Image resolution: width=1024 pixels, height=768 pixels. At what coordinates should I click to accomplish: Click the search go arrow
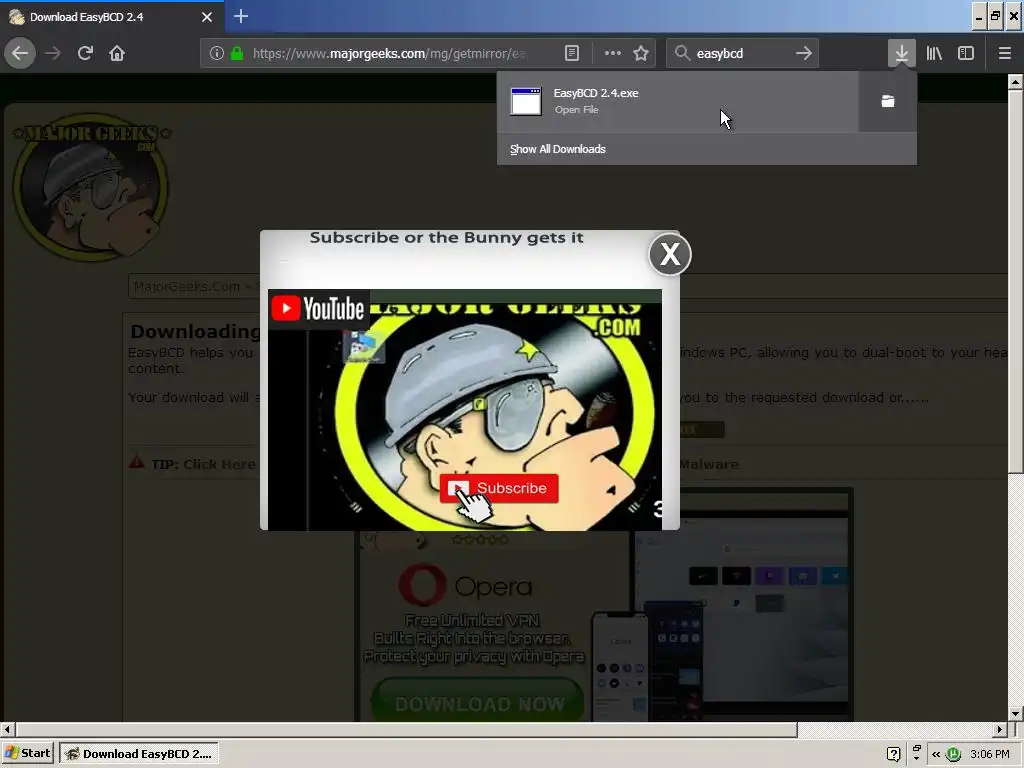pos(804,53)
